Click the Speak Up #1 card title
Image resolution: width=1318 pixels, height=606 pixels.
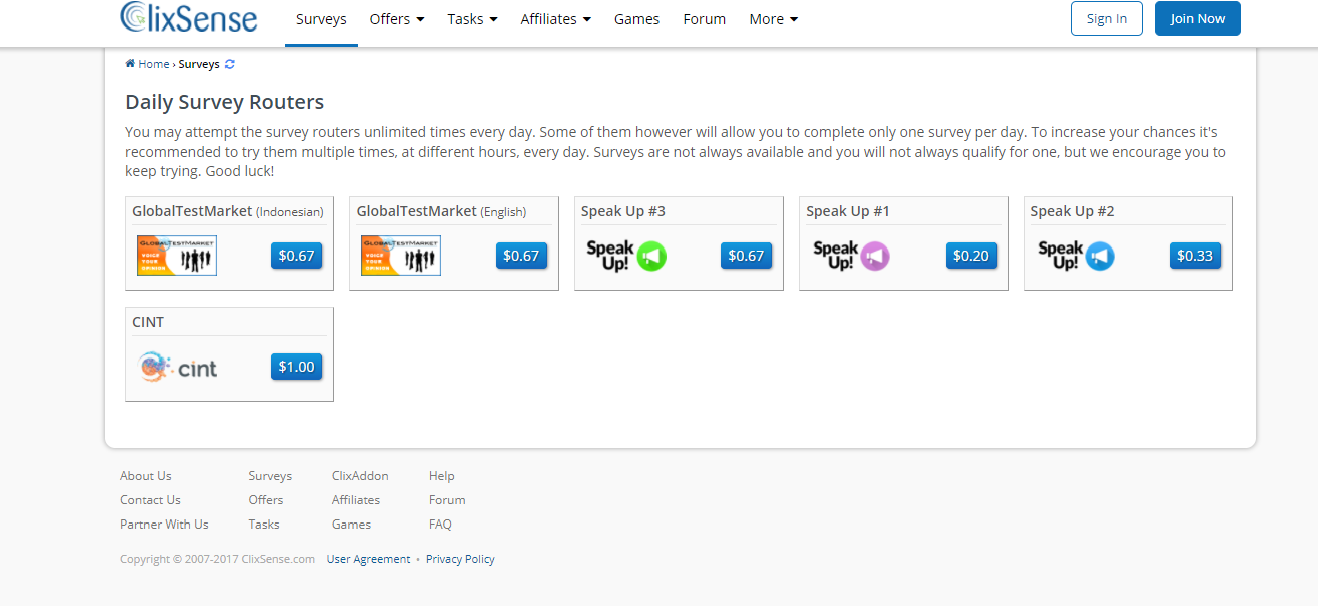tap(848, 211)
